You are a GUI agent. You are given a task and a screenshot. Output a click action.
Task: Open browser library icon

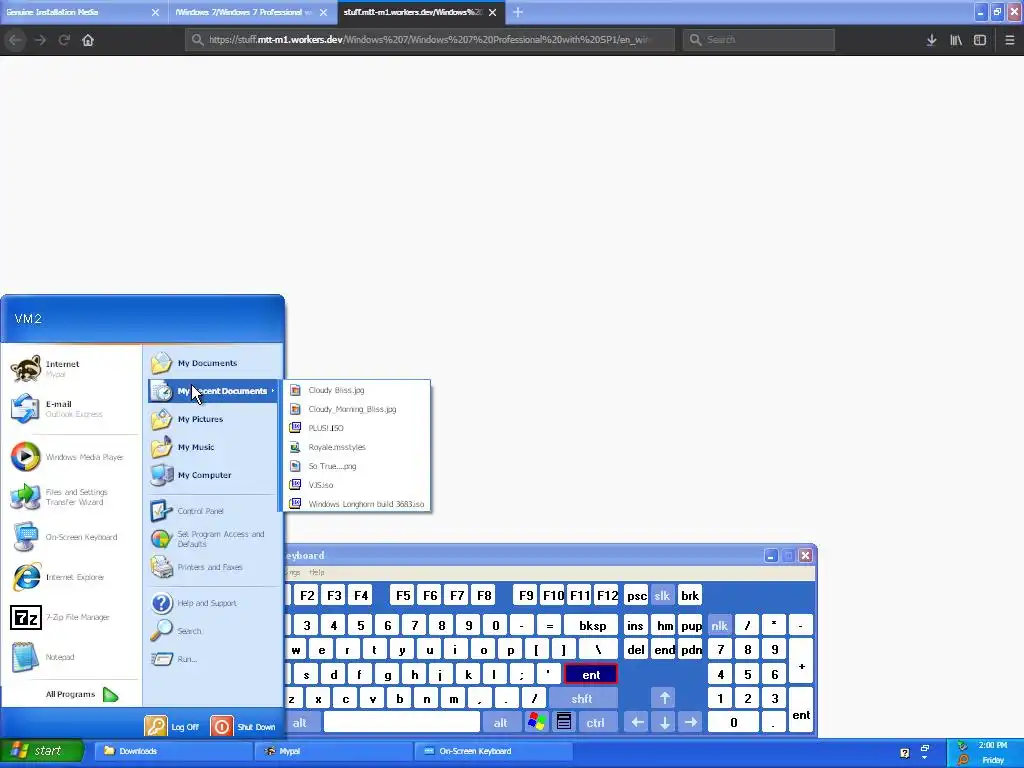tap(955, 40)
